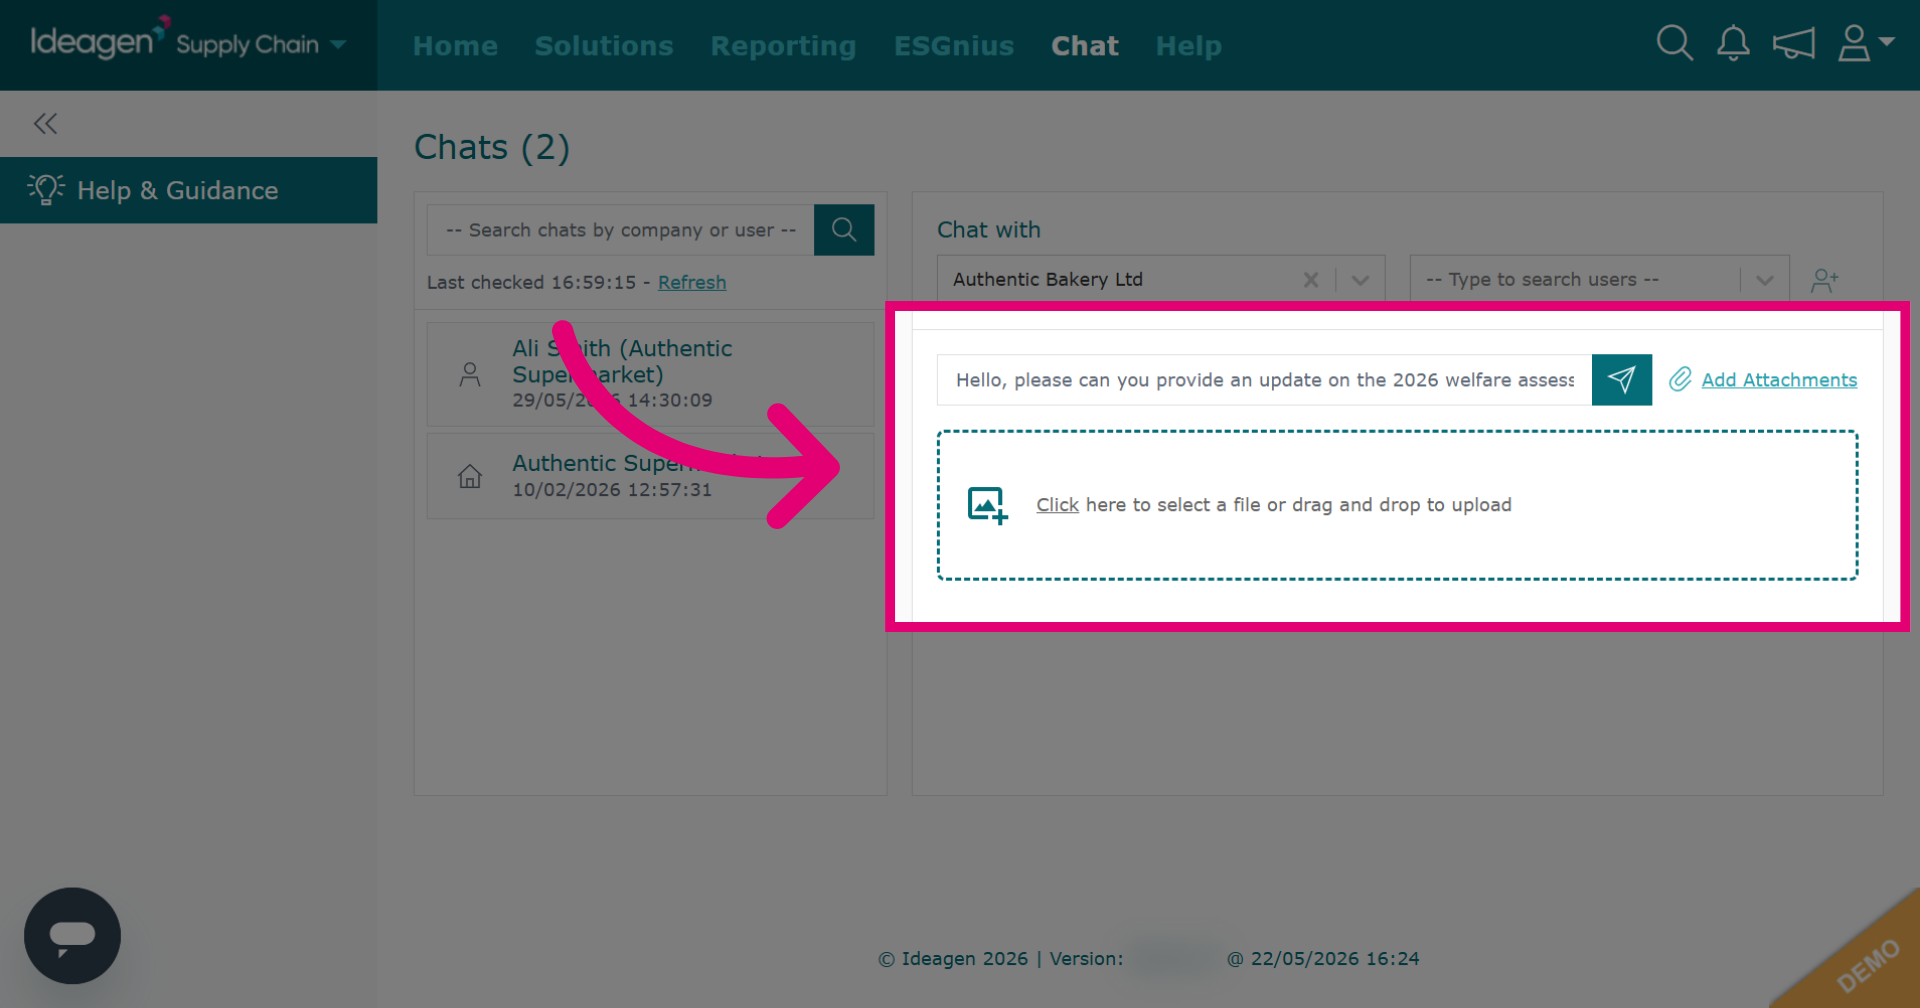Expand the user search dropdown chevron
Viewport: 1920px width, 1008px height.
point(1765,280)
